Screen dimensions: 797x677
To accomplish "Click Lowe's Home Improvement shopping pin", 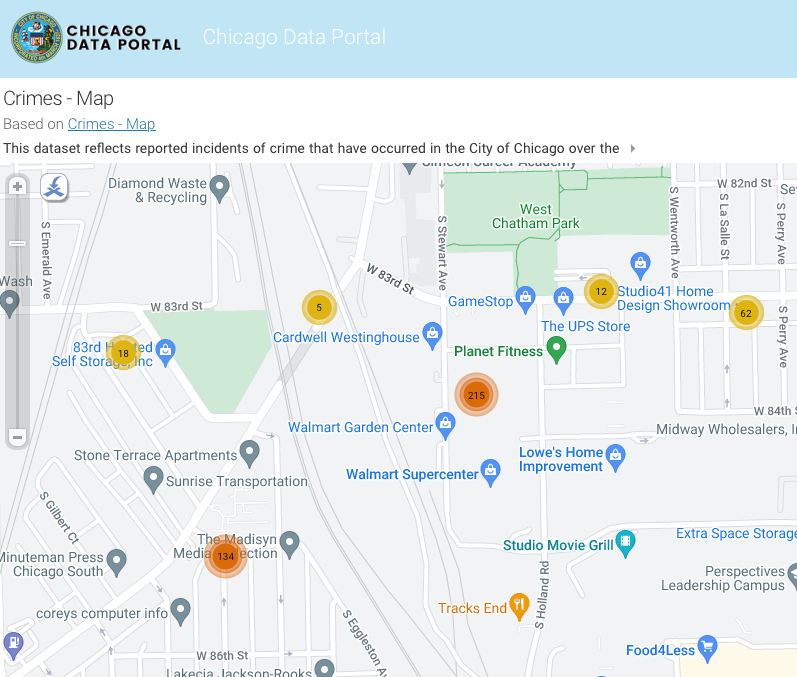I will pyautogui.click(x=616, y=458).
